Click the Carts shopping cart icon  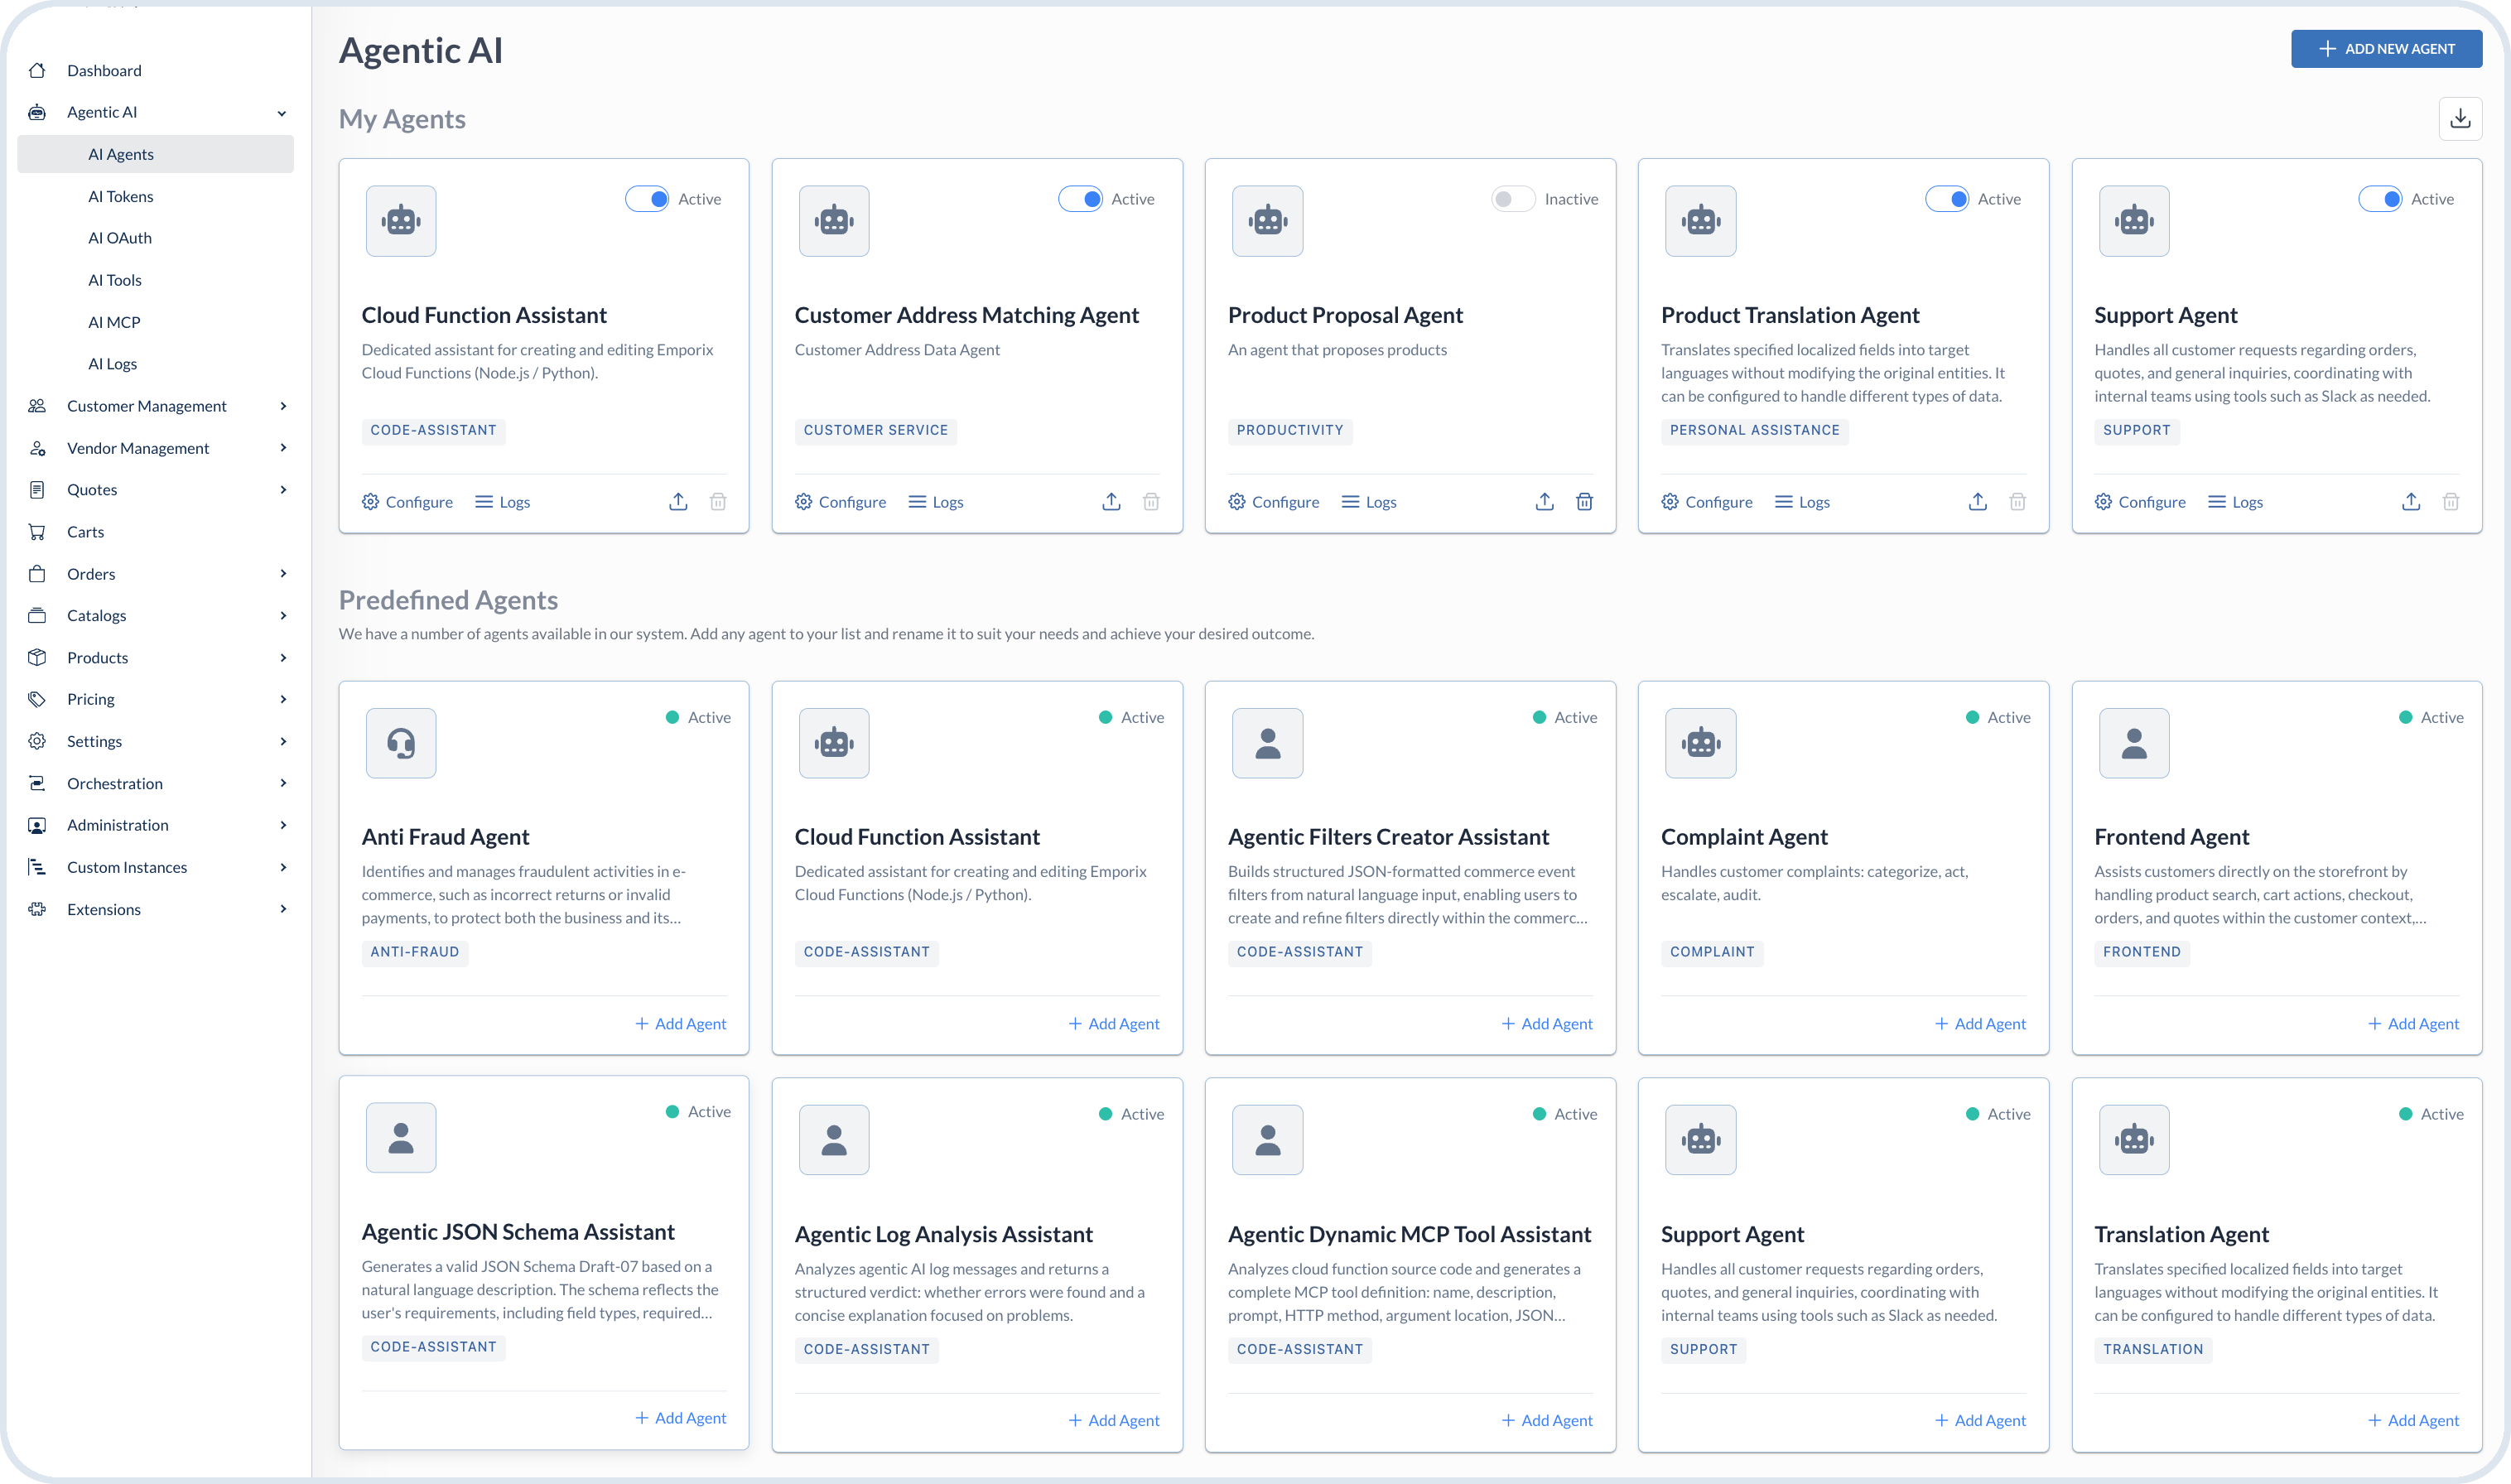click(37, 532)
